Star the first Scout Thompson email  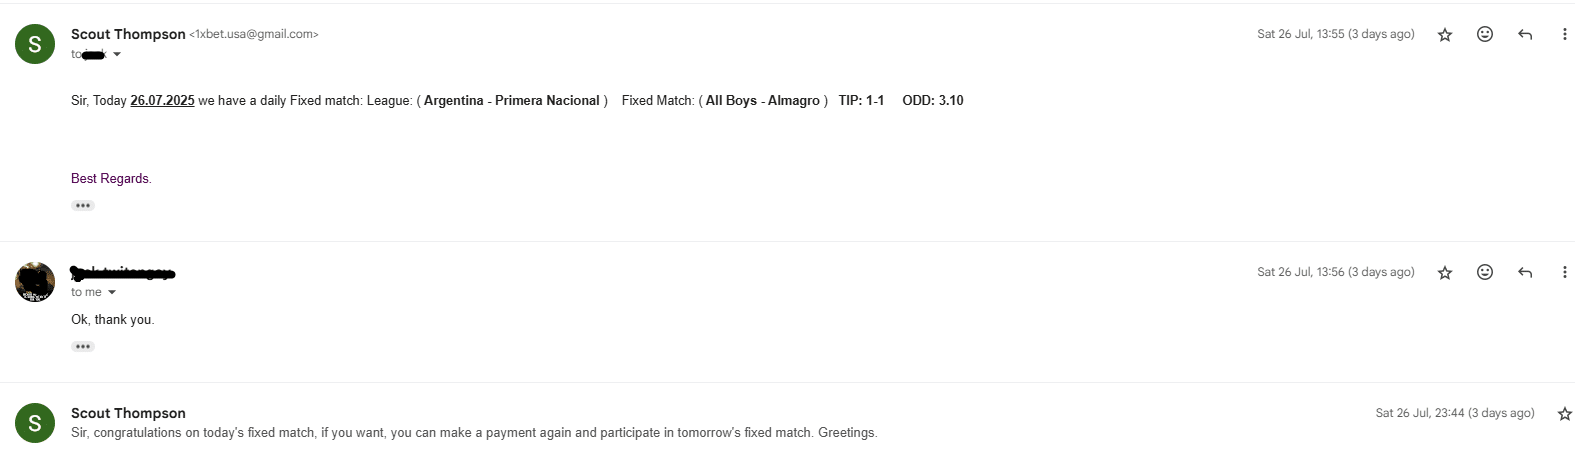[1445, 35]
